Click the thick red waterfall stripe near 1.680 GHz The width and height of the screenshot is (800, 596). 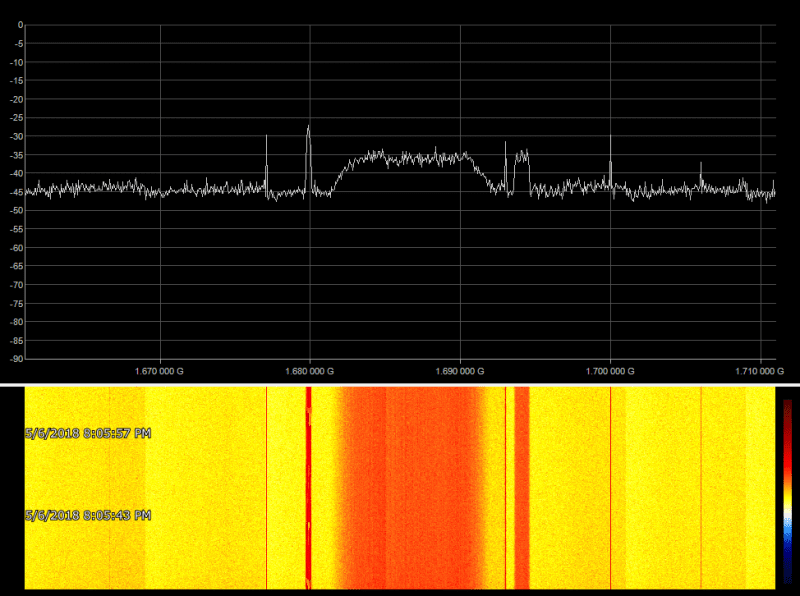(x=309, y=490)
